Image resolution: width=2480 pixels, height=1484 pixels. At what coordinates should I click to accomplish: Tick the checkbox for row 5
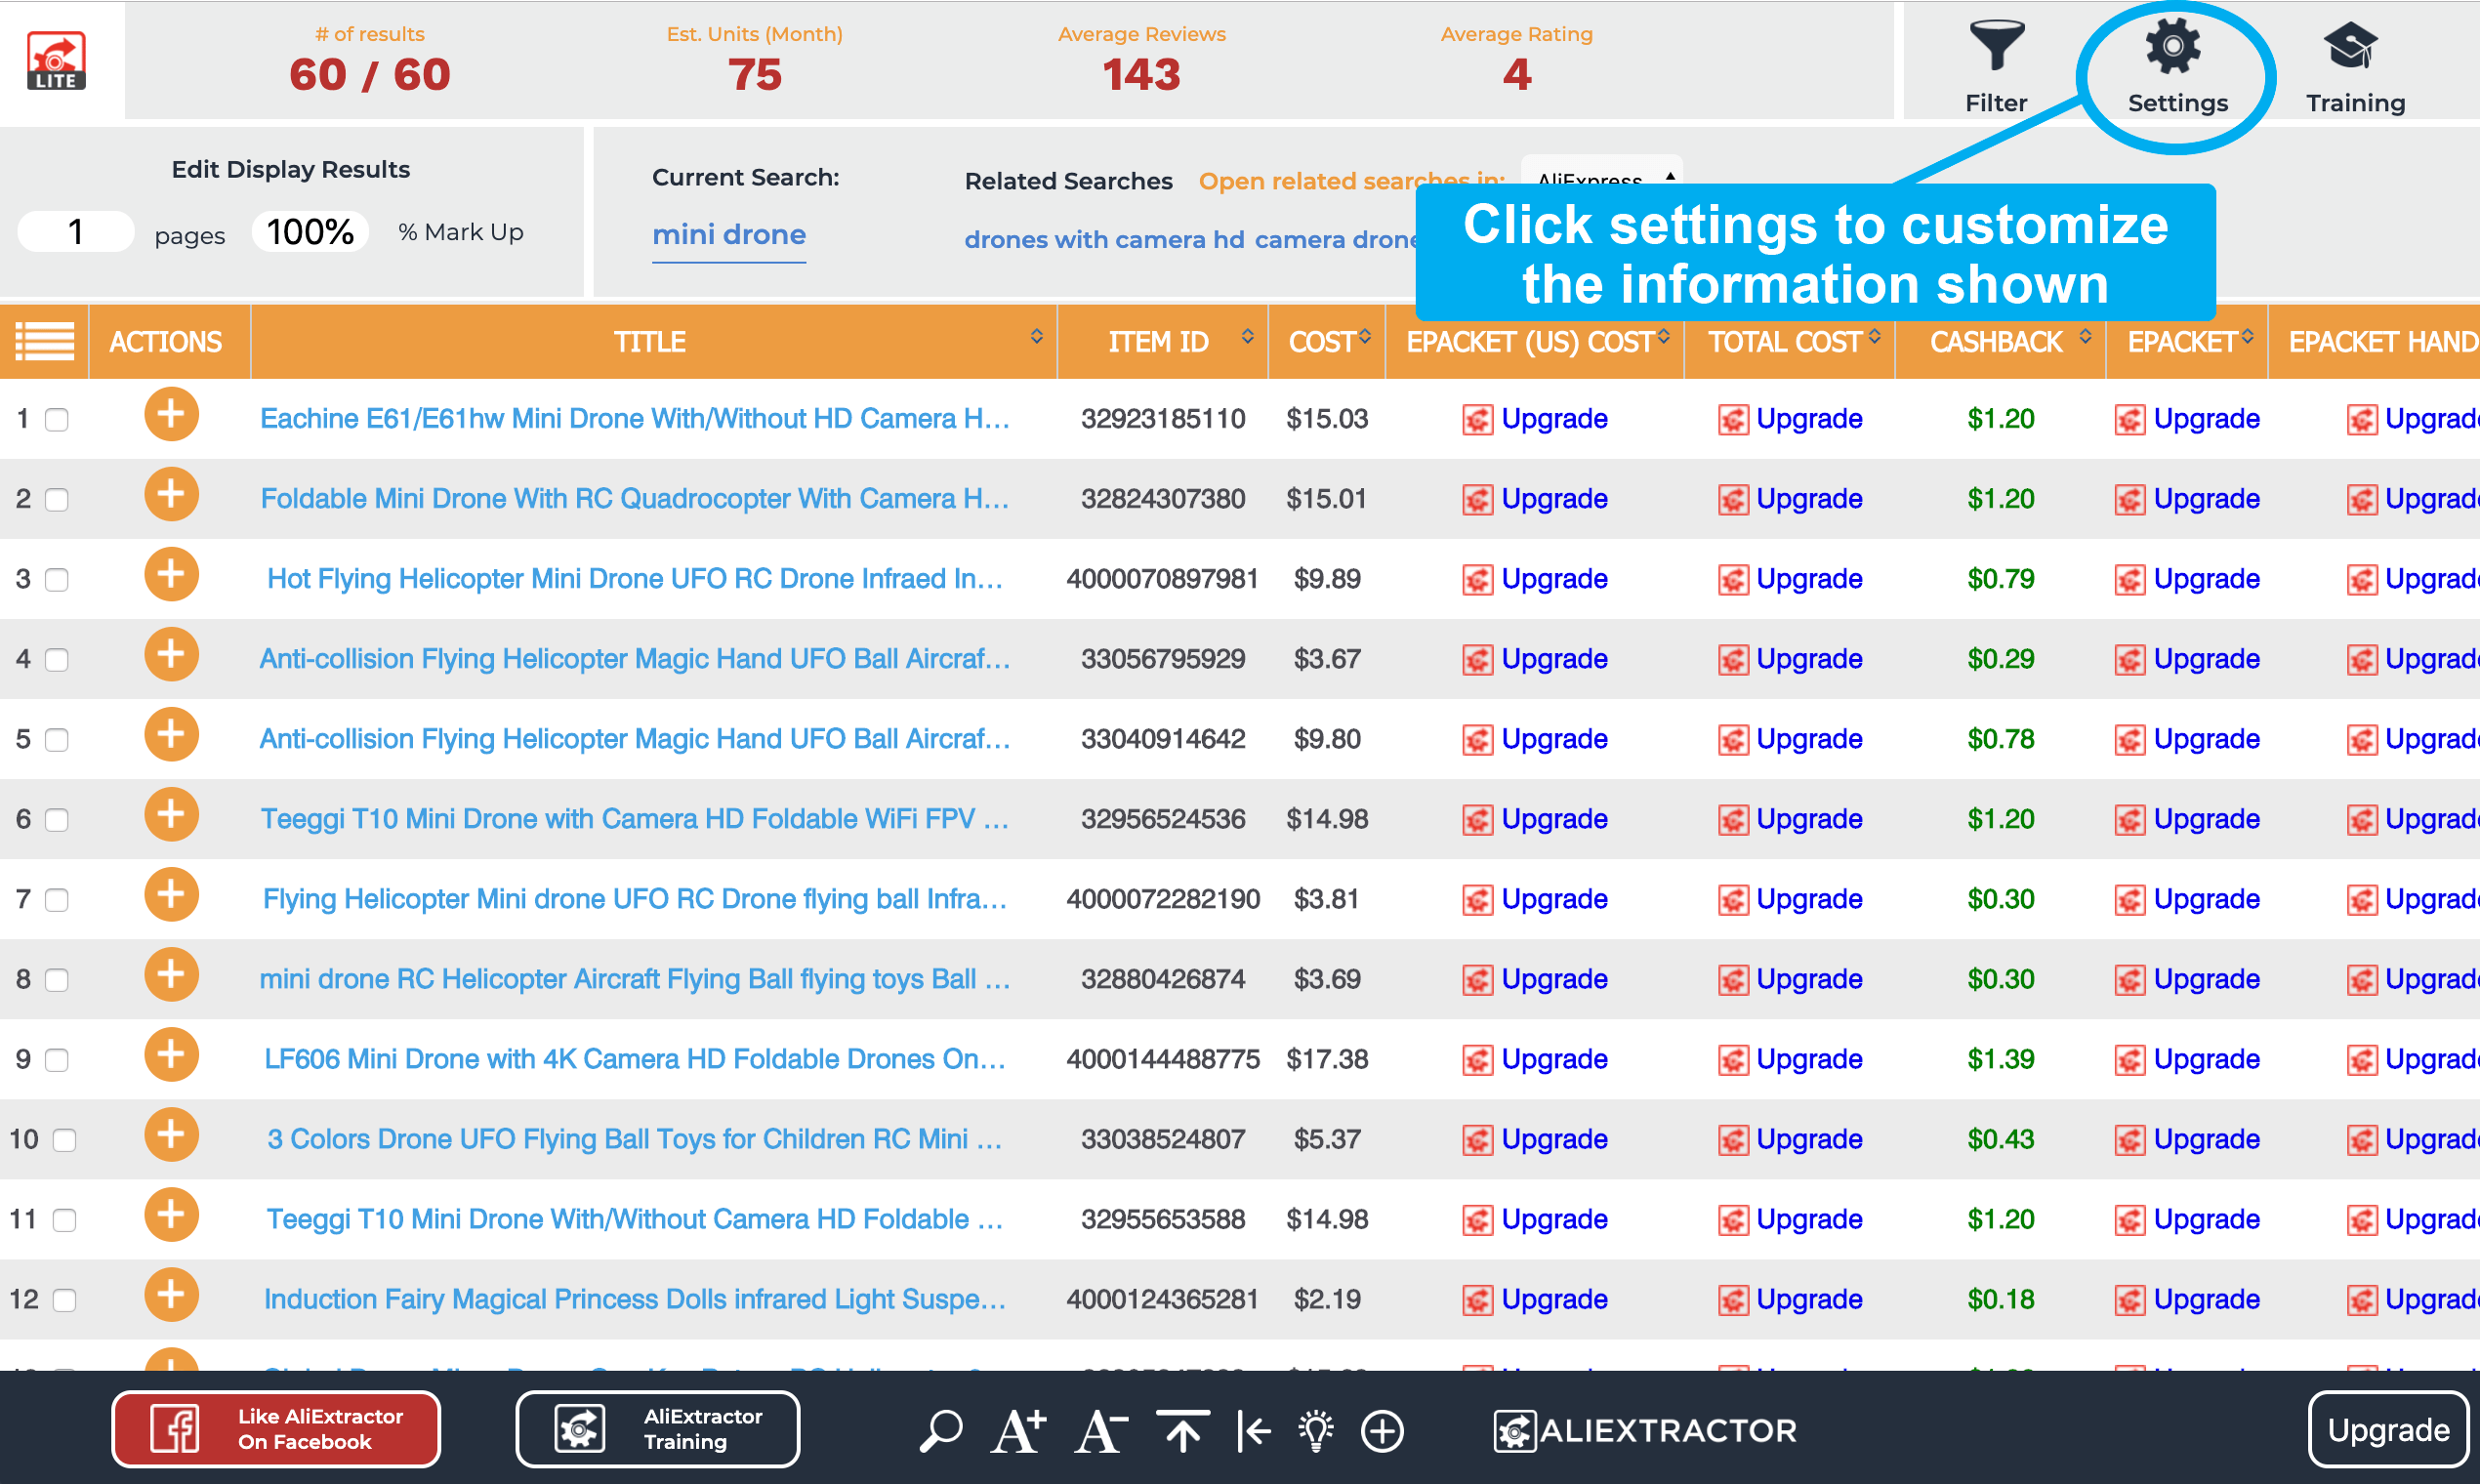57,740
